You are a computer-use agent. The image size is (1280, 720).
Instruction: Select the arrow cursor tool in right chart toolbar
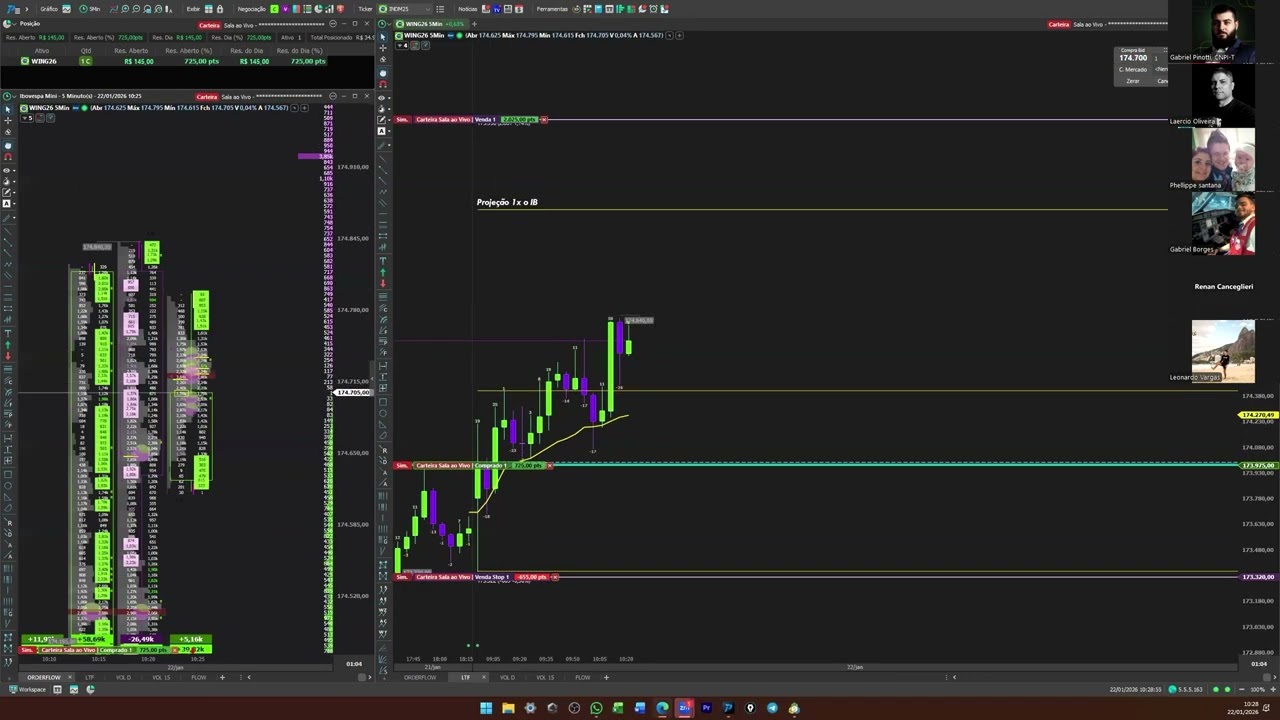pyautogui.click(x=383, y=37)
